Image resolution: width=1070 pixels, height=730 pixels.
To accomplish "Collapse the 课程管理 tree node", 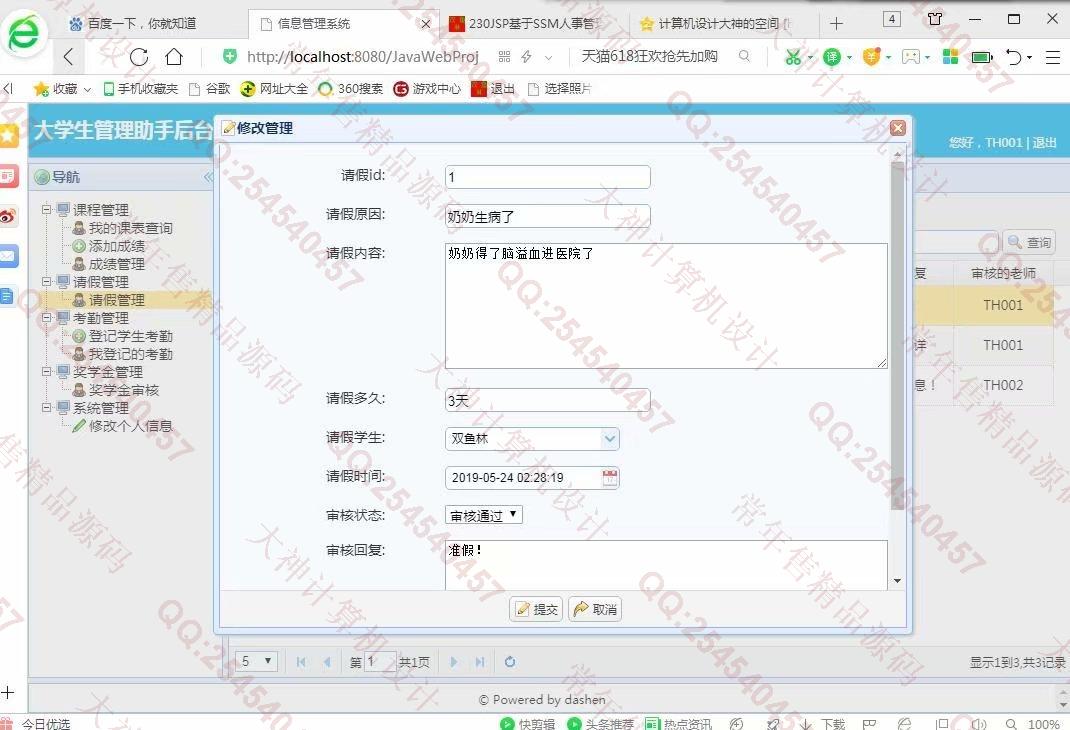I will point(46,209).
